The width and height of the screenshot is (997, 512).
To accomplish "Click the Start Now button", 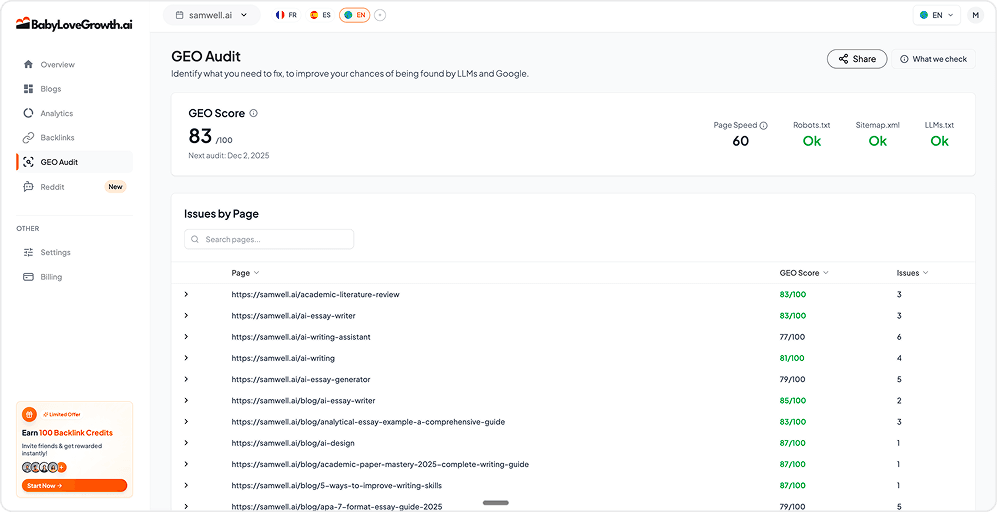I will [74, 486].
